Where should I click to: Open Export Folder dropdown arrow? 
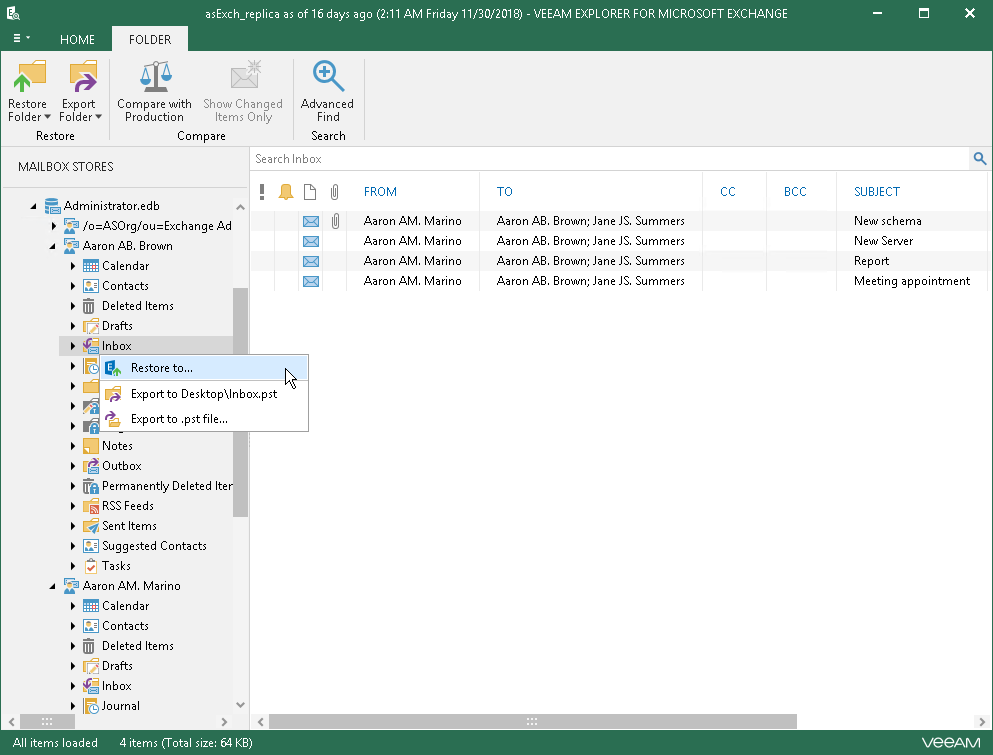tap(98, 117)
